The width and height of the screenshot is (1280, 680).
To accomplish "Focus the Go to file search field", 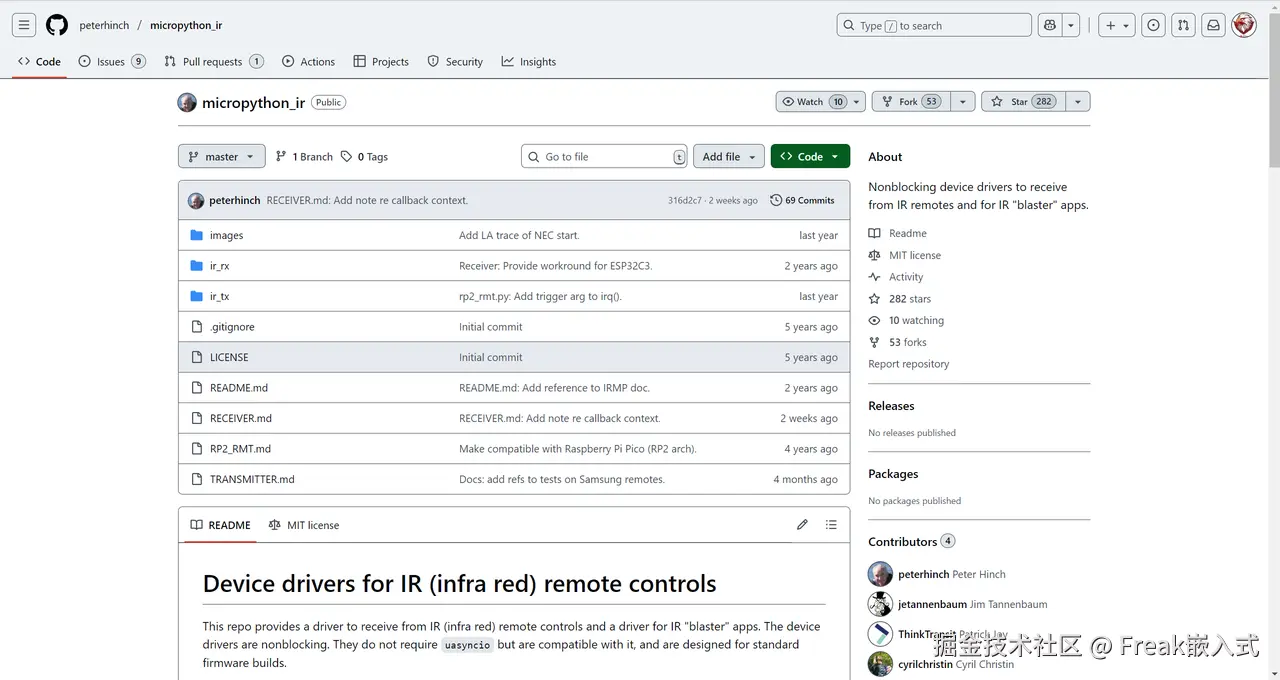I will click(x=604, y=157).
